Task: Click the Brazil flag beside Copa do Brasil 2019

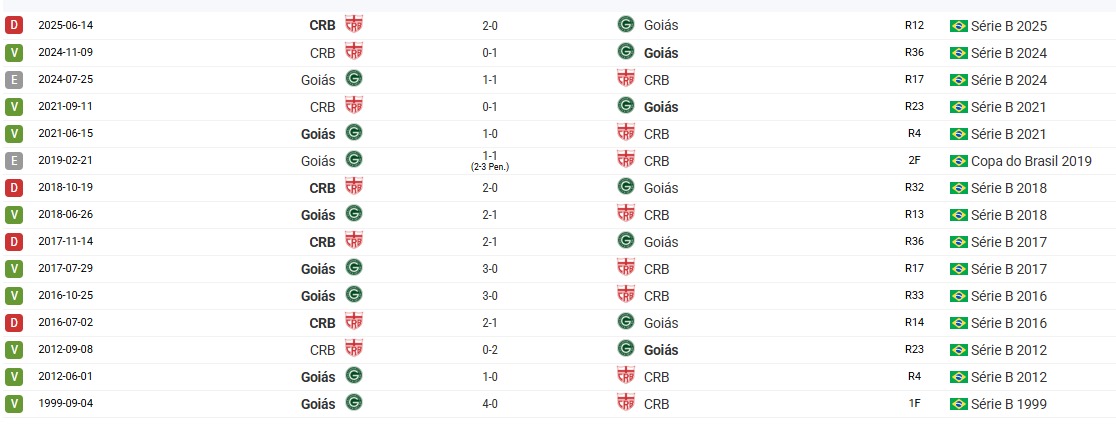Action: (958, 160)
